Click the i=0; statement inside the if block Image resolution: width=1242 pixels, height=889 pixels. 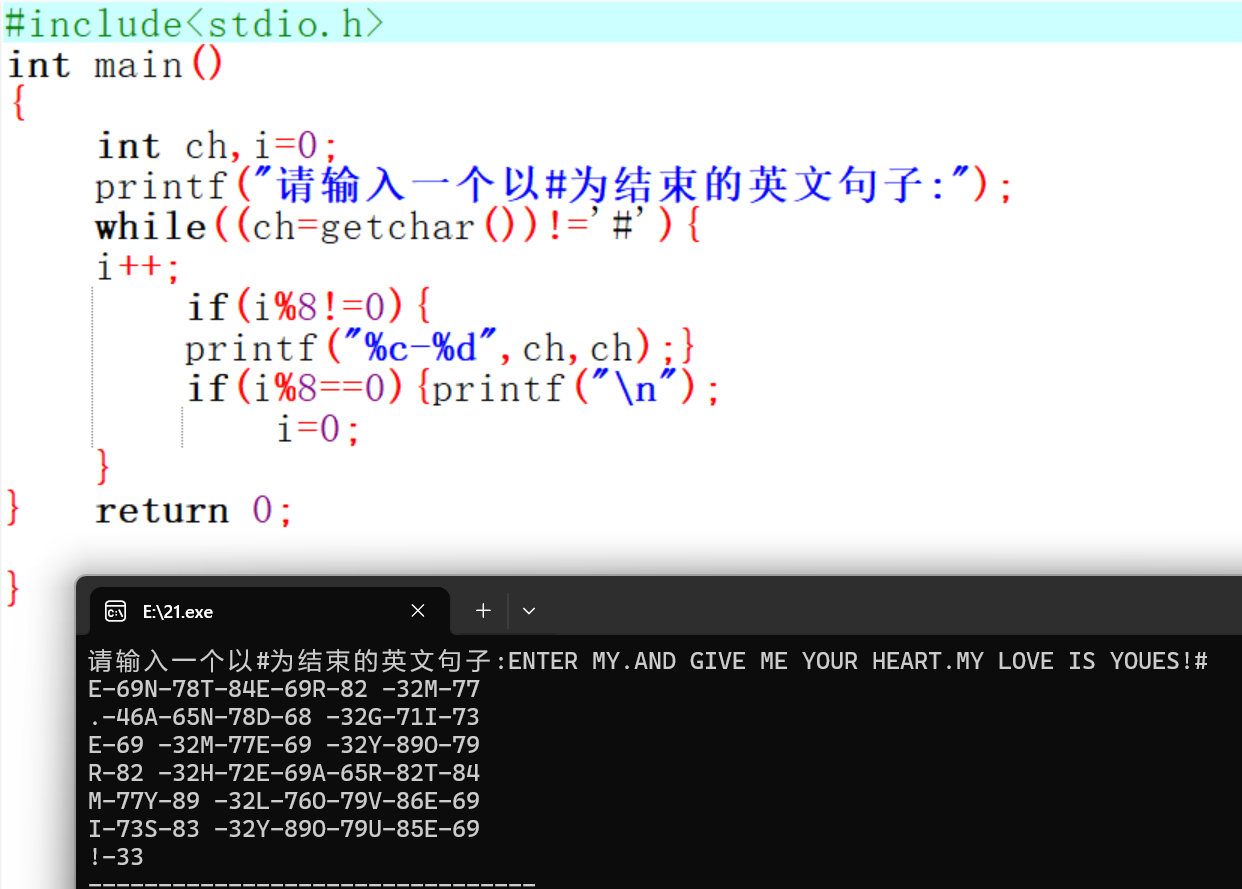[x=318, y=428]
